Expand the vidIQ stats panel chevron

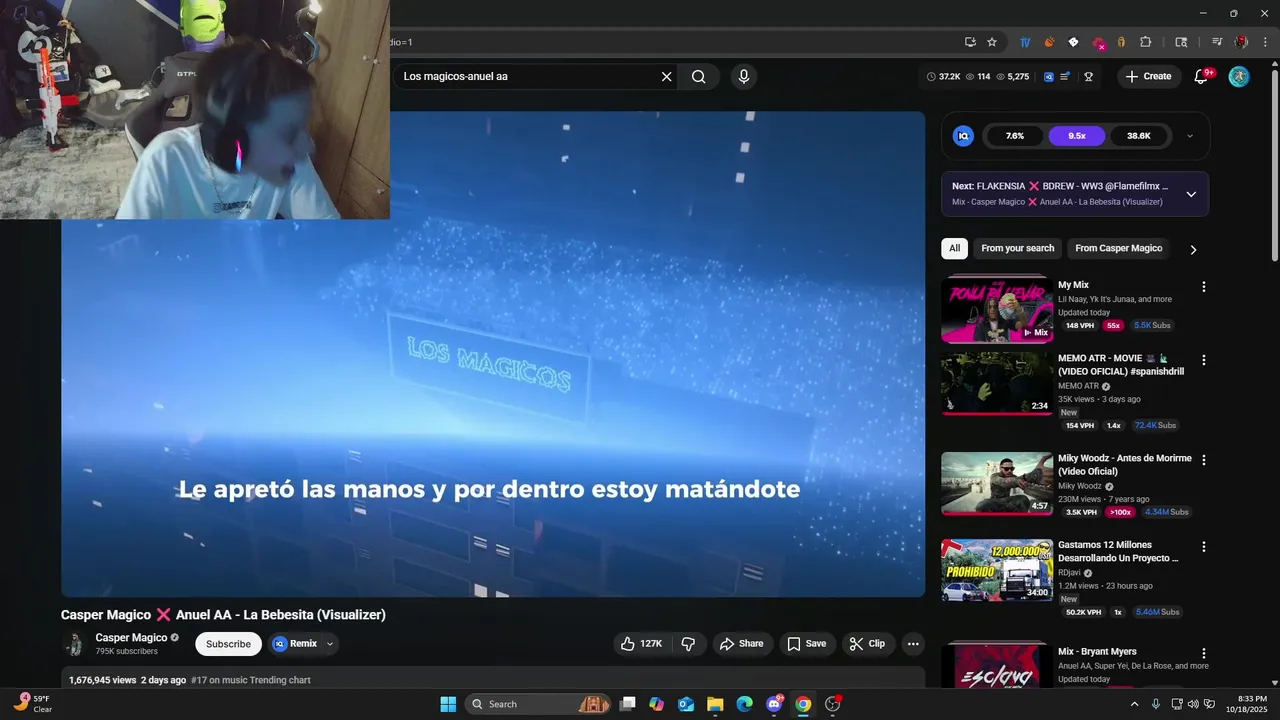click(1189, 136)
